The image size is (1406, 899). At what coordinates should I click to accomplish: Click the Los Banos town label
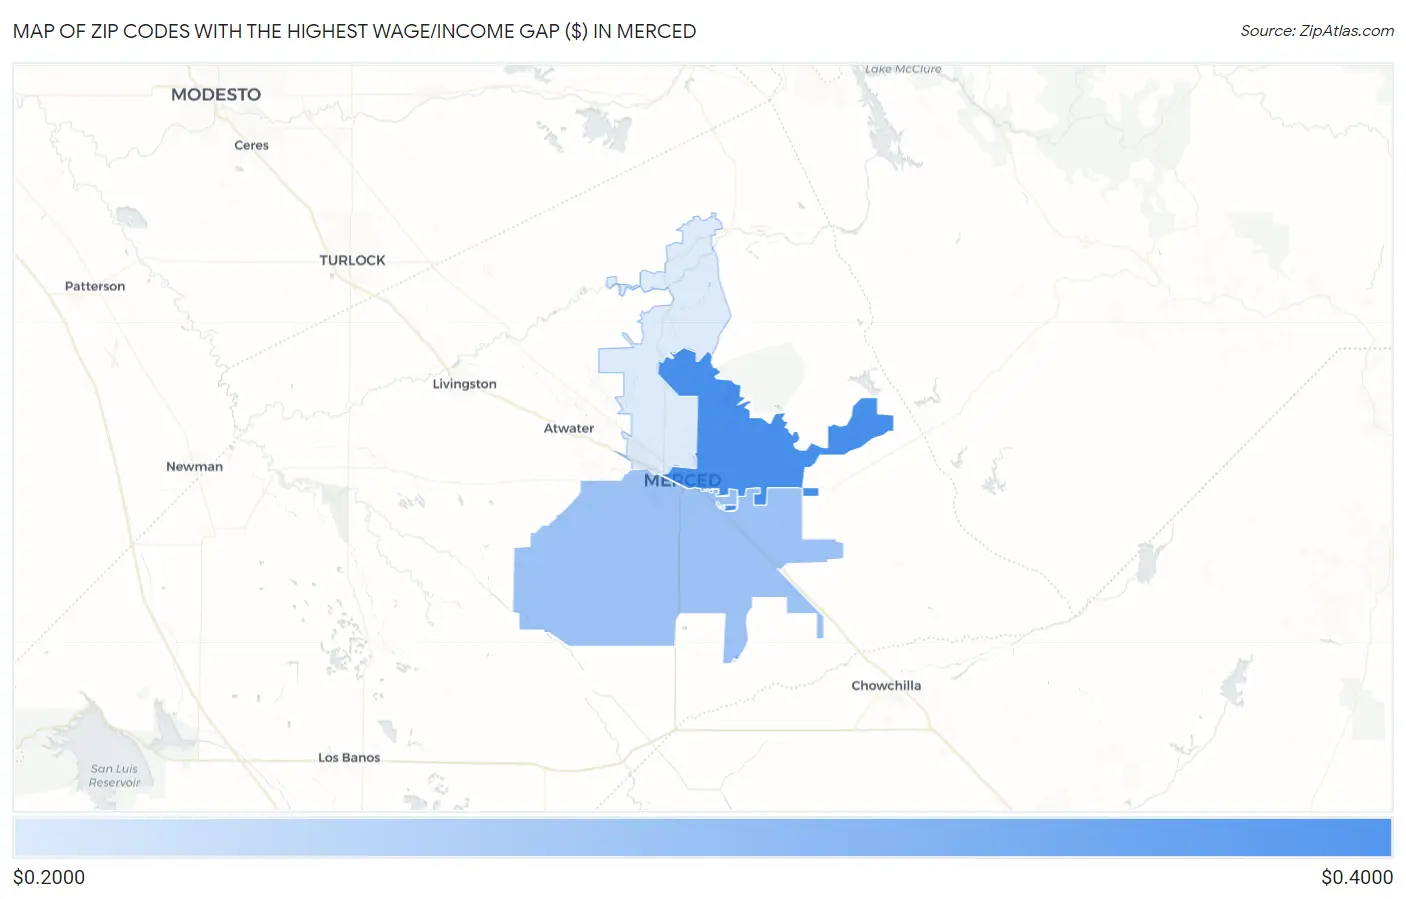pyautogui.click(x=349, y=757)
